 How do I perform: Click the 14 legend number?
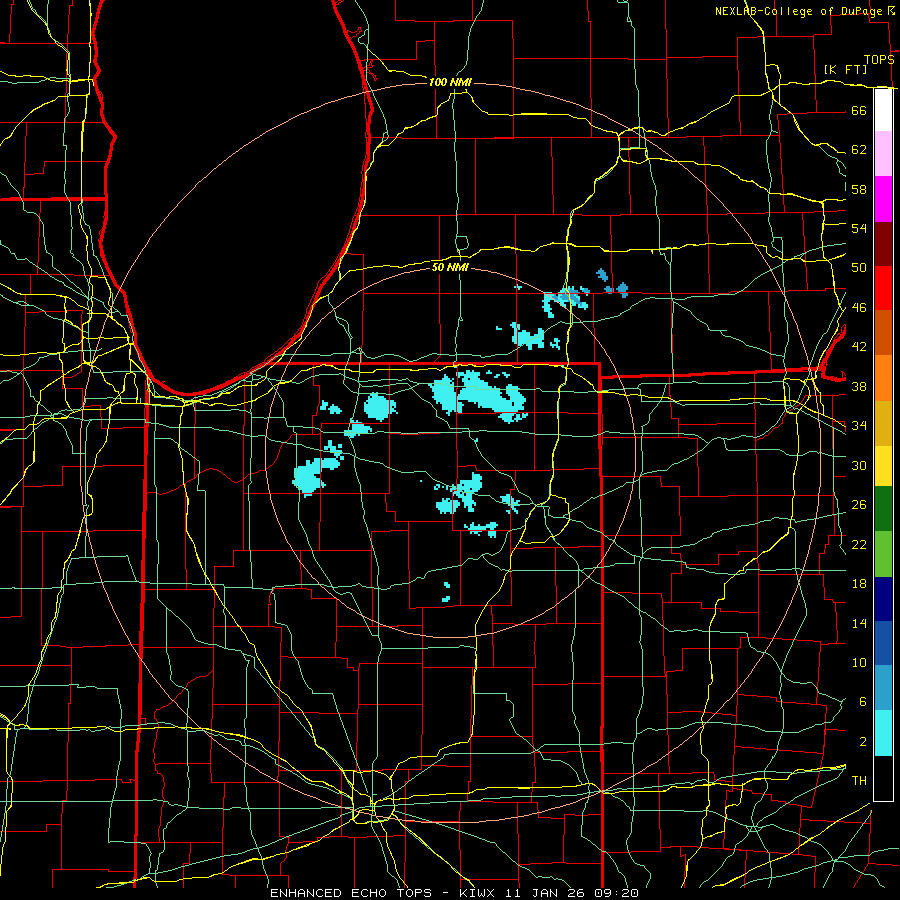[859, 623]
